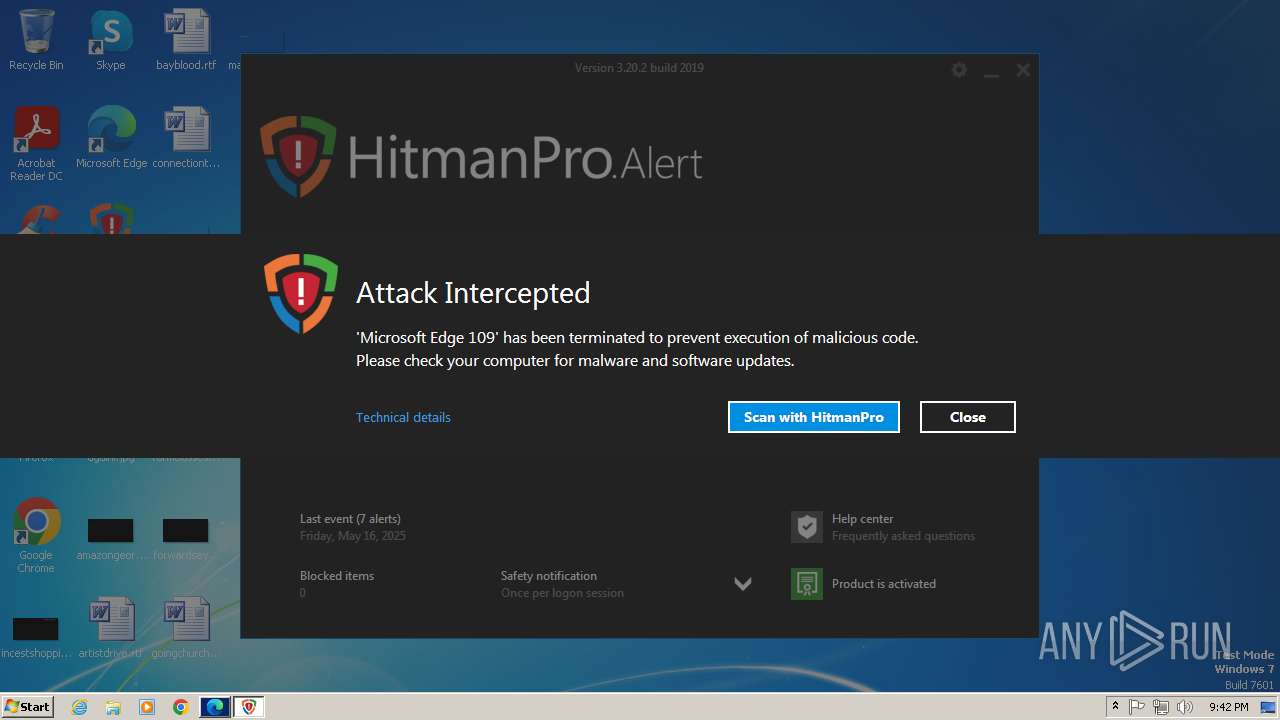The width and height of the screenshot is (1280, 720).
Task: Click 'Frequently asked questions' text
Action: pos(903,536)
